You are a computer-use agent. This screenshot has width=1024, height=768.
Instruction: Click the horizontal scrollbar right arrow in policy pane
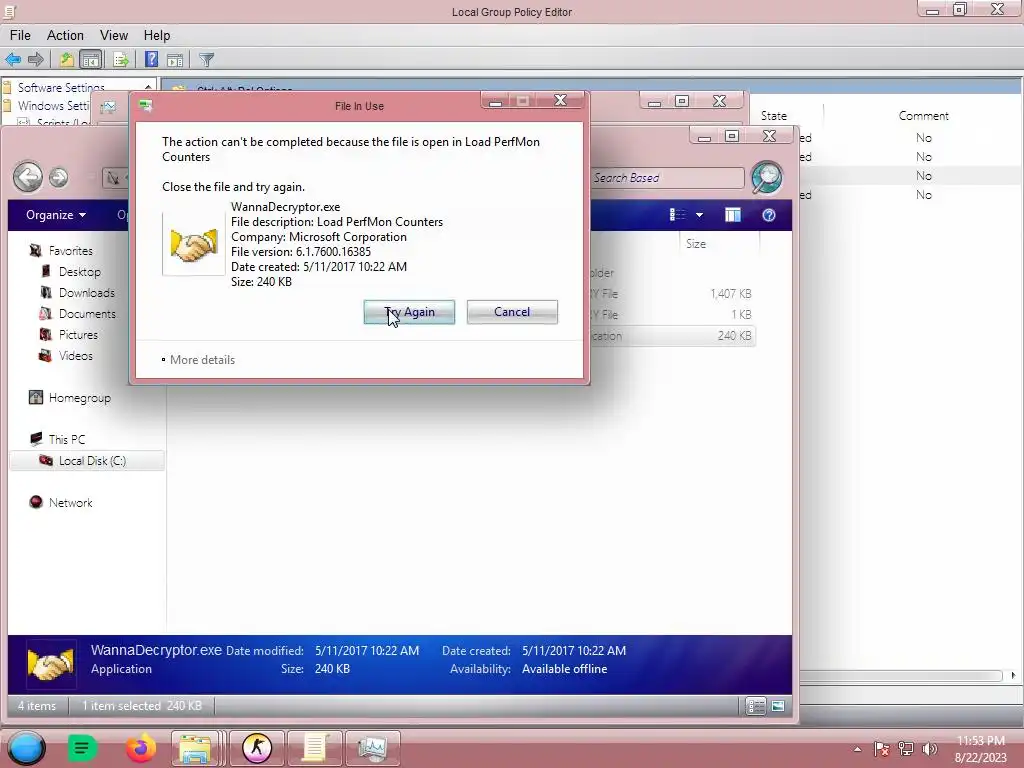click(1013, 675)
